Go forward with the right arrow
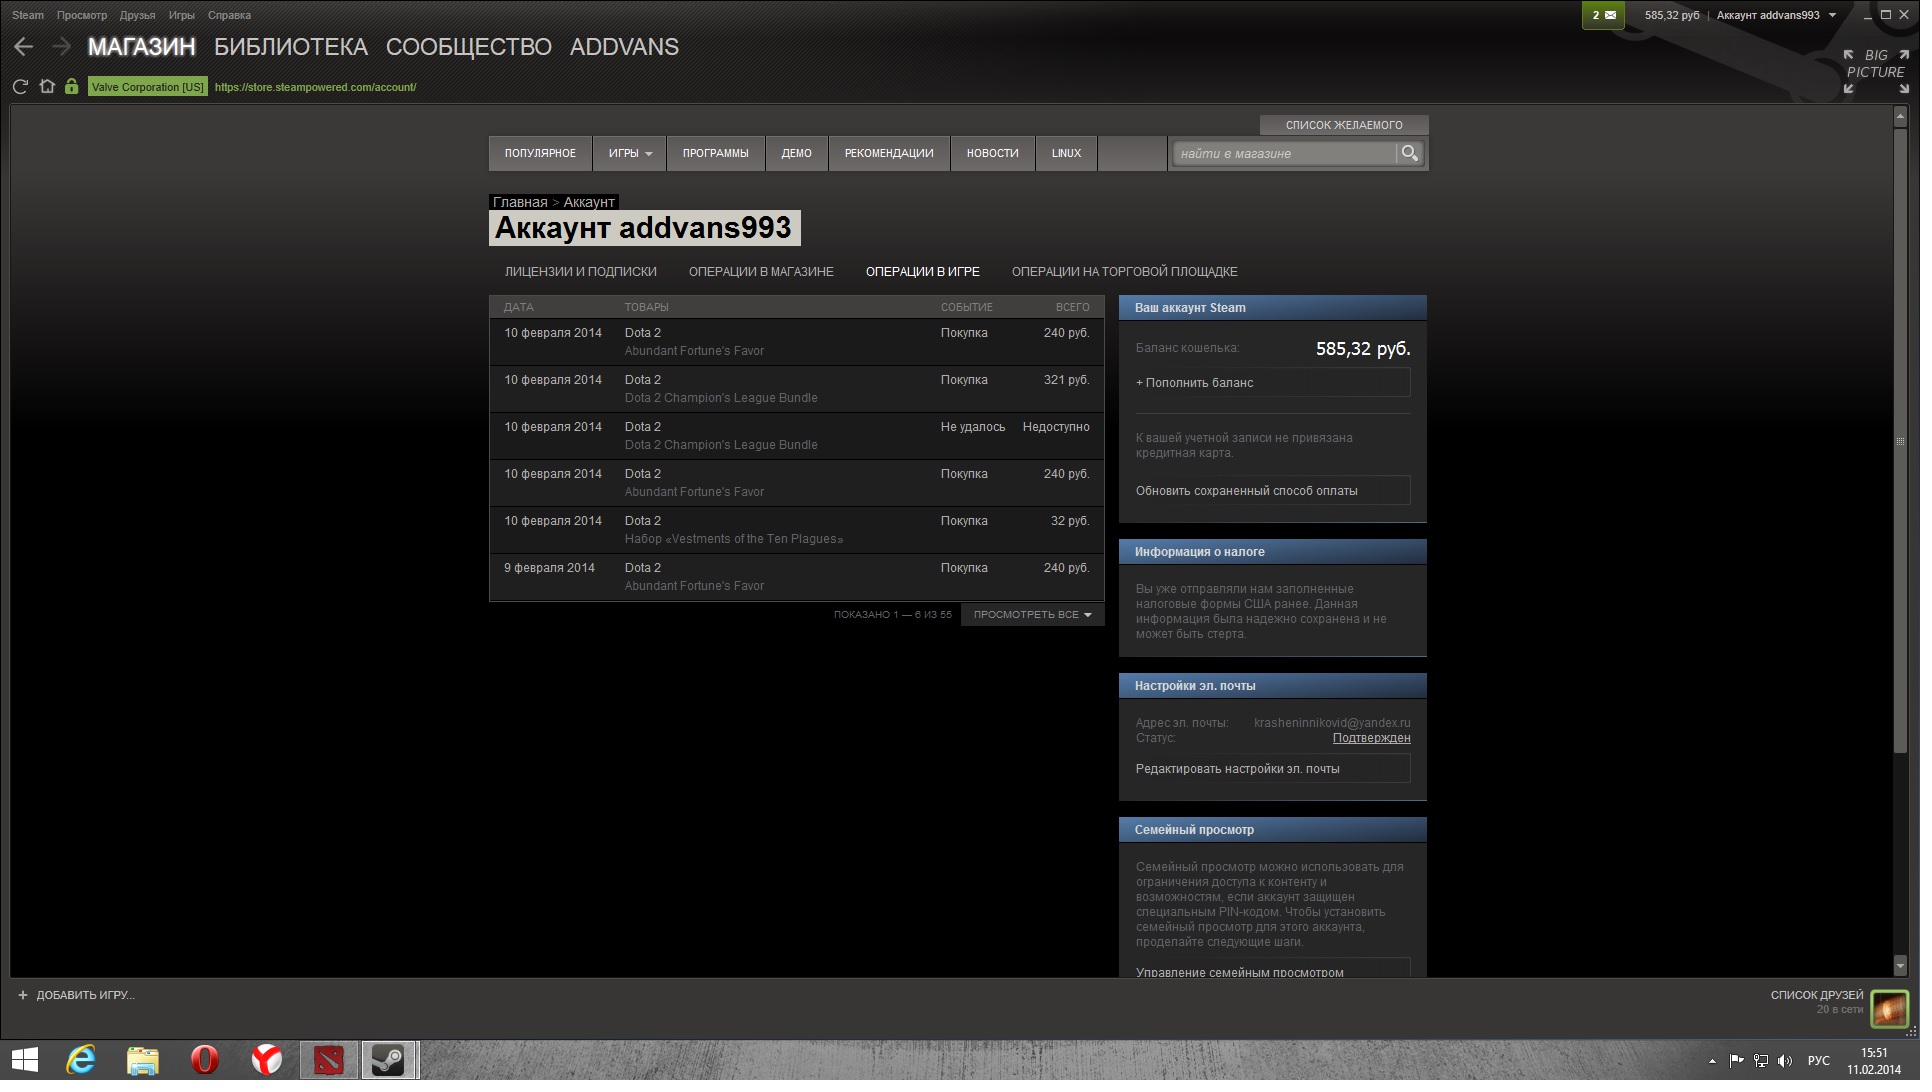1932x1092 pixels. pyautogui.click(x=62, y=47)
